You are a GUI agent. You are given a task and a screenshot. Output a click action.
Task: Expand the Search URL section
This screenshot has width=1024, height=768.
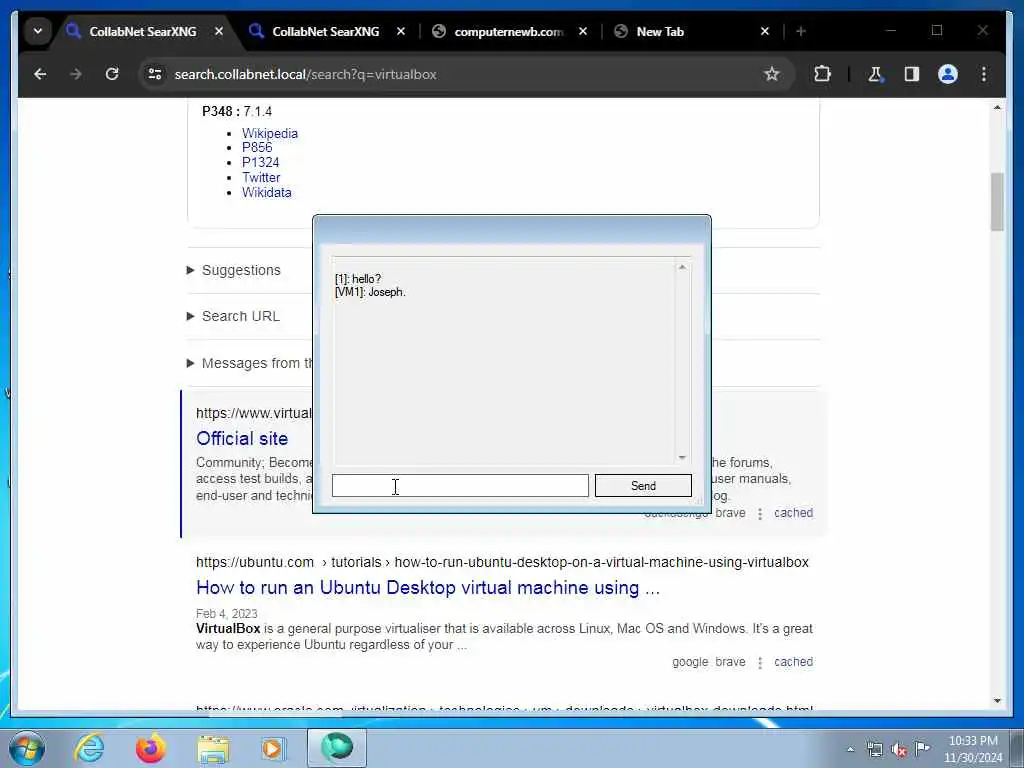(x=233, y=316)
